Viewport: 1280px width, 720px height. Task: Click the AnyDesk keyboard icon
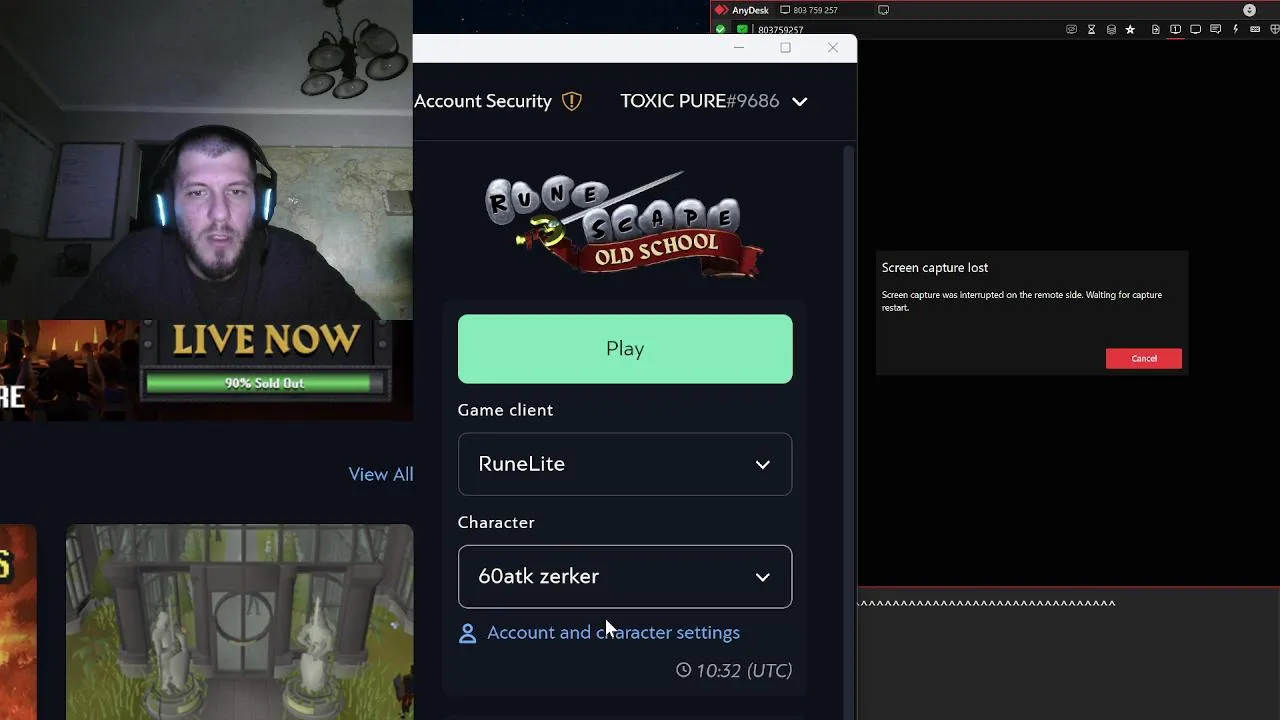(1255, 29)
